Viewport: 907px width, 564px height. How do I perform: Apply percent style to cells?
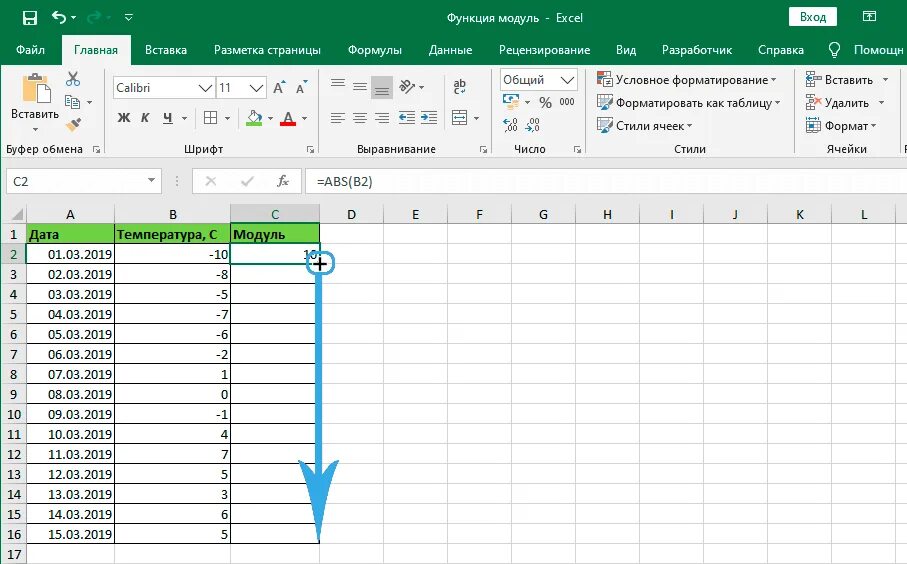point(545,102)
